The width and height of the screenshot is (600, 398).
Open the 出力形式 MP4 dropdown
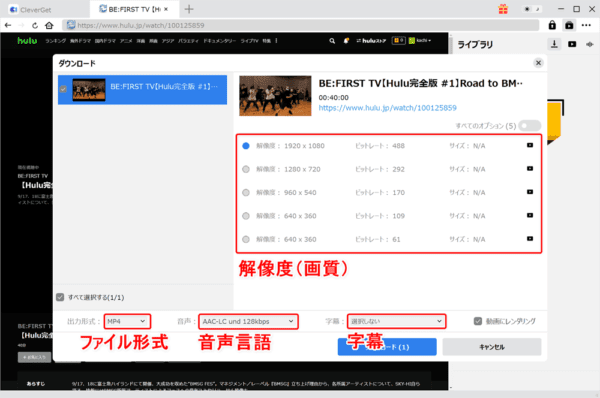point(127,321)
